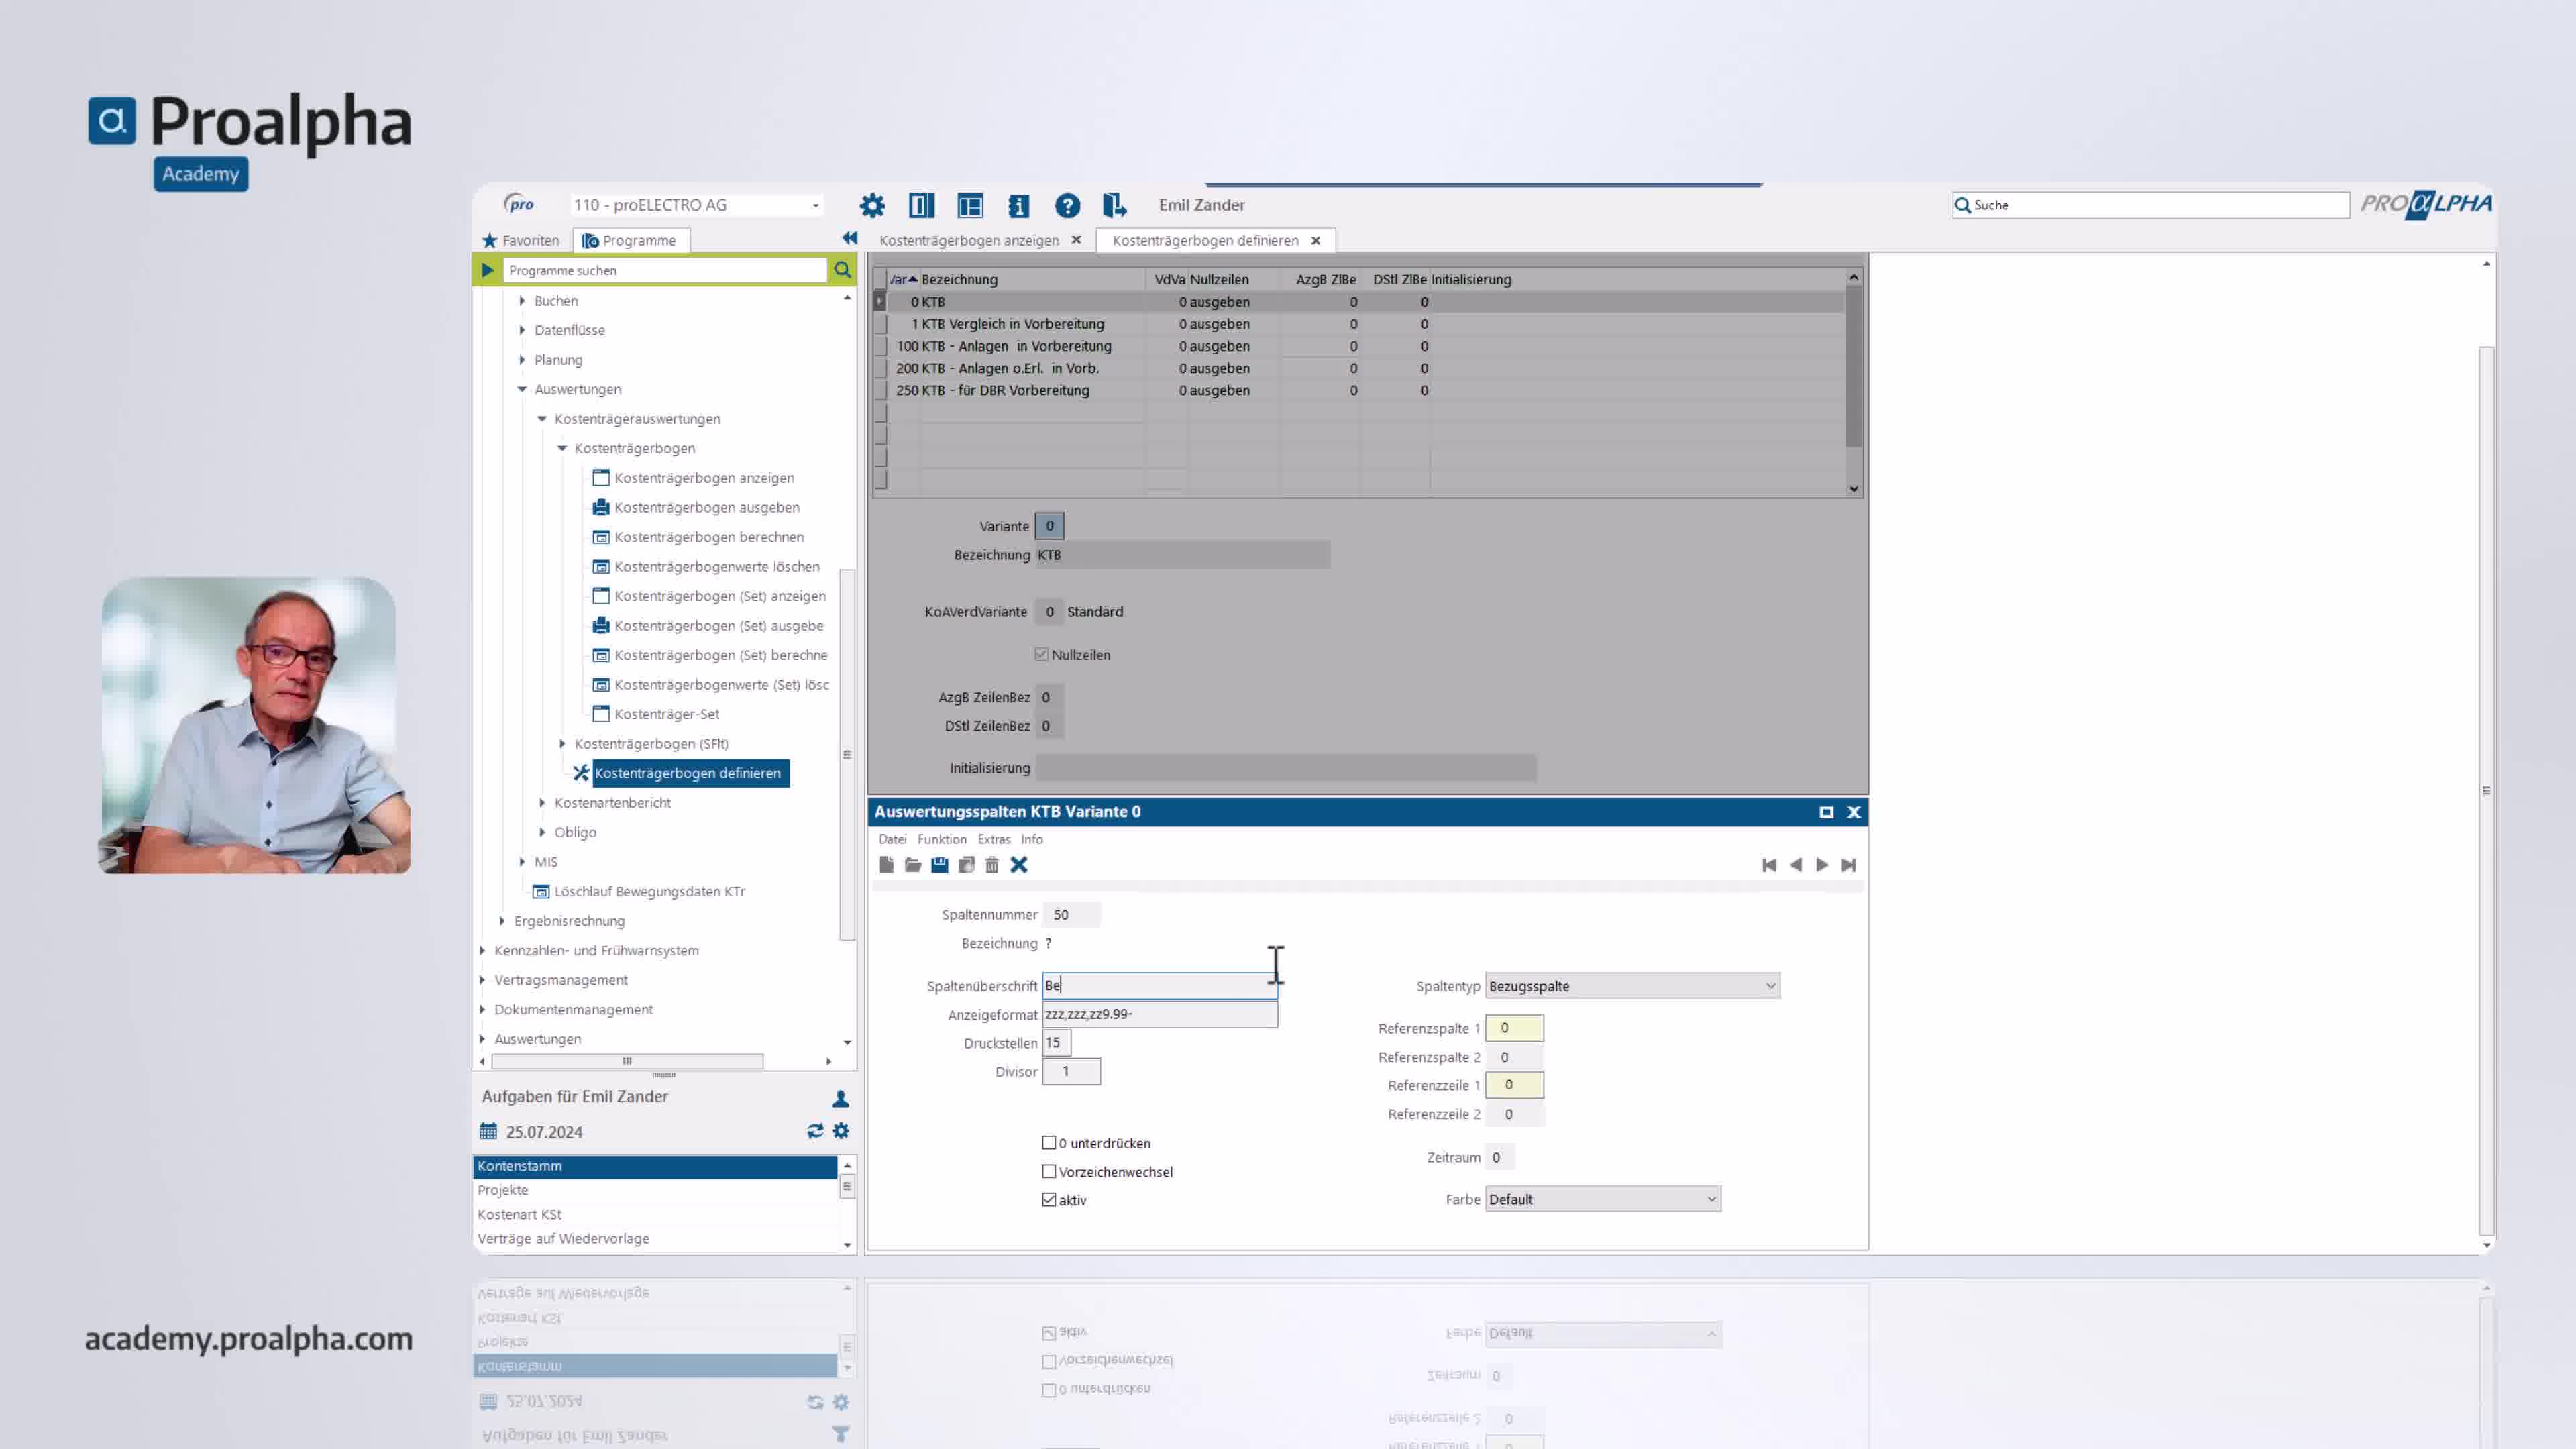Switch to Kostenträgerbogen anzeigen tab
The width and height of the screenshot is (2576, 1449).
[x=968, y=240]
